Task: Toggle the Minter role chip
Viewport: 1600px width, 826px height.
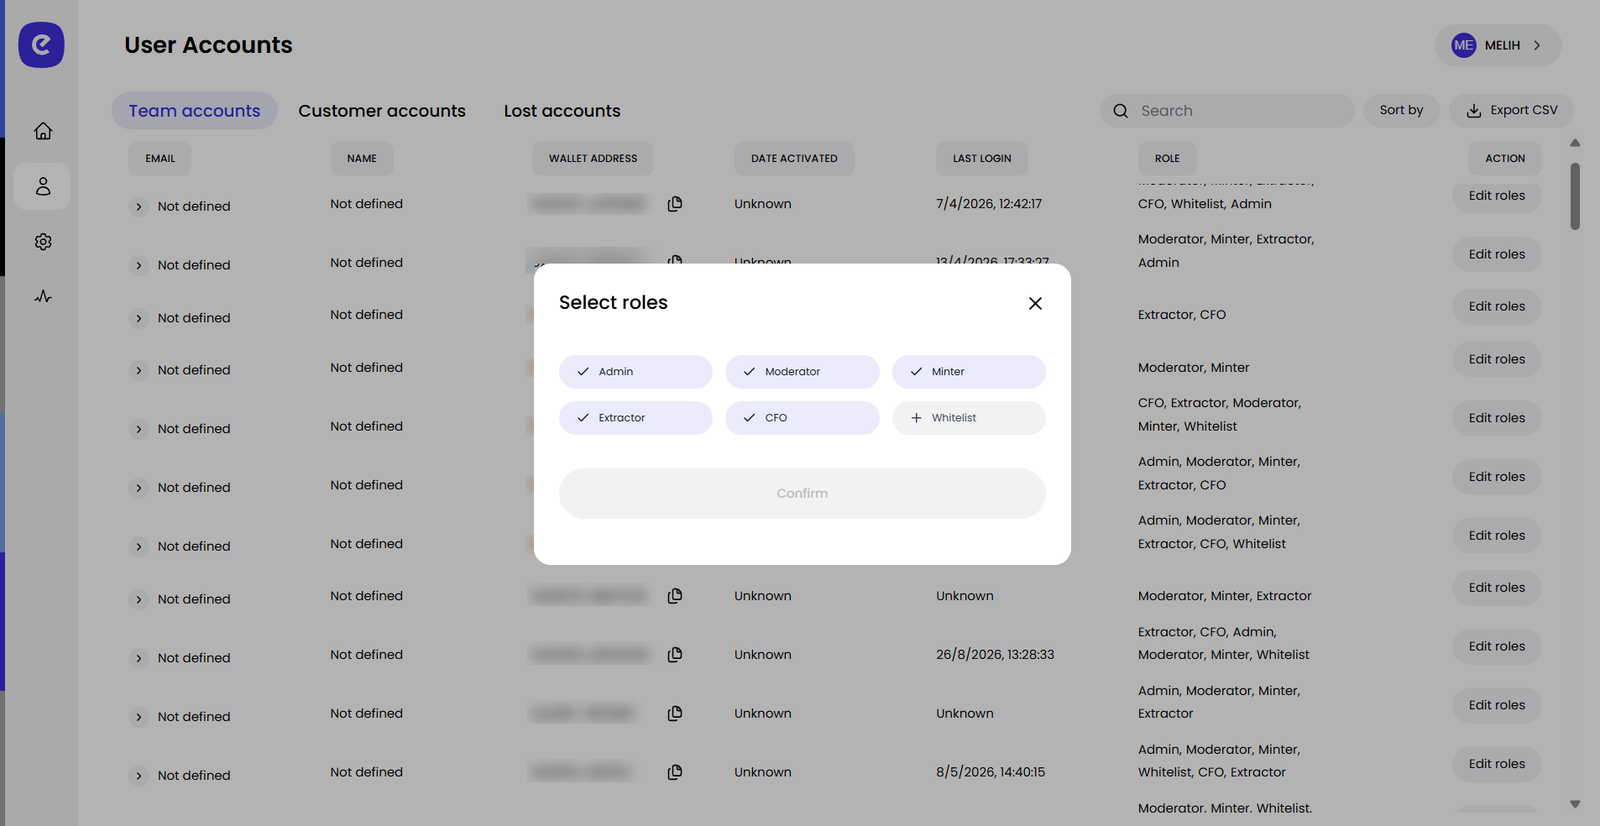Action: tap(969, 372)
